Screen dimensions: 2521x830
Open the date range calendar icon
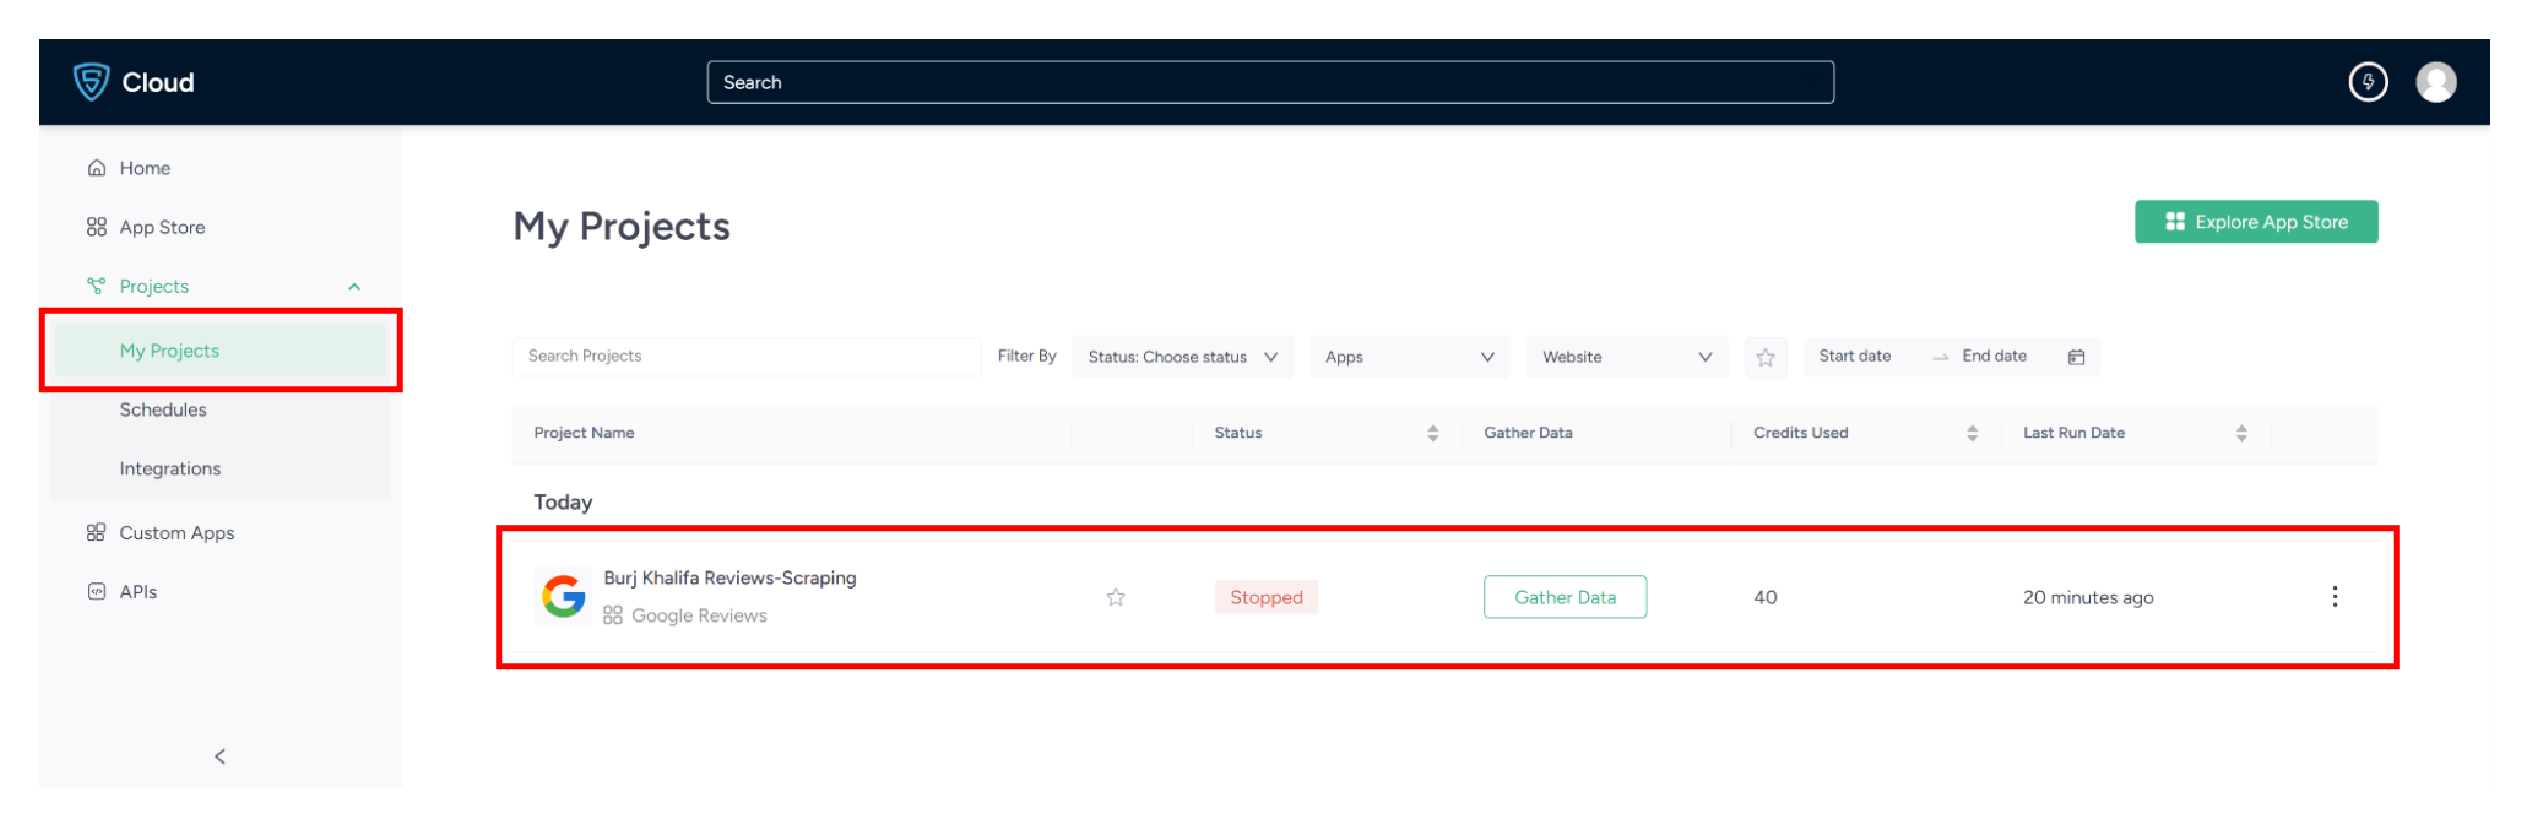point(2076,357)
